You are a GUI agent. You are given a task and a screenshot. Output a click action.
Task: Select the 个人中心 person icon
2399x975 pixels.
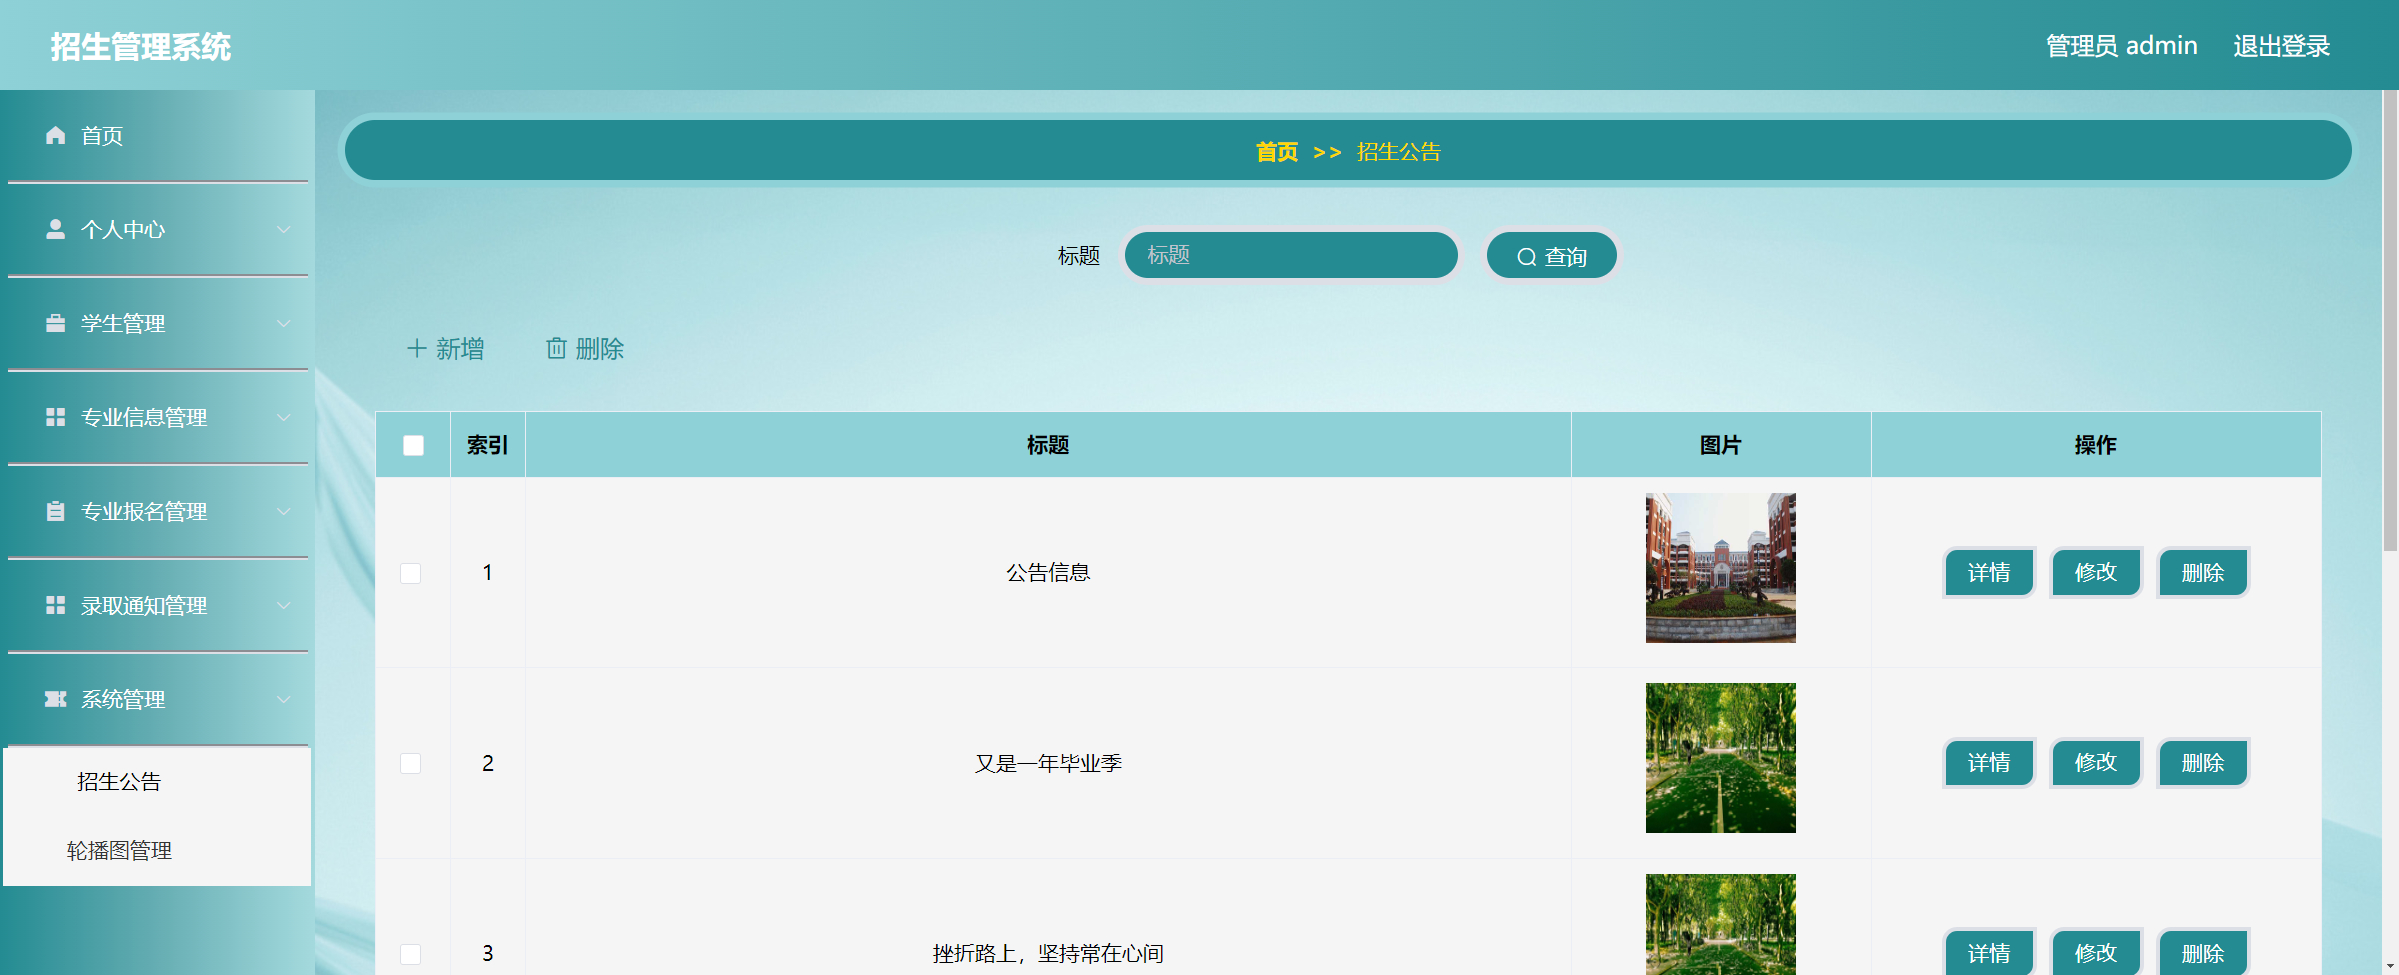[x=56, y=229]
